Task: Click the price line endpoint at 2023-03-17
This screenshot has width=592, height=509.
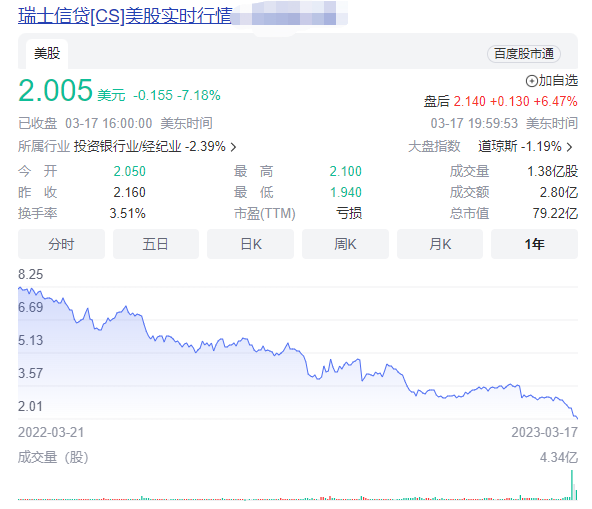Action: pos(577,418)
